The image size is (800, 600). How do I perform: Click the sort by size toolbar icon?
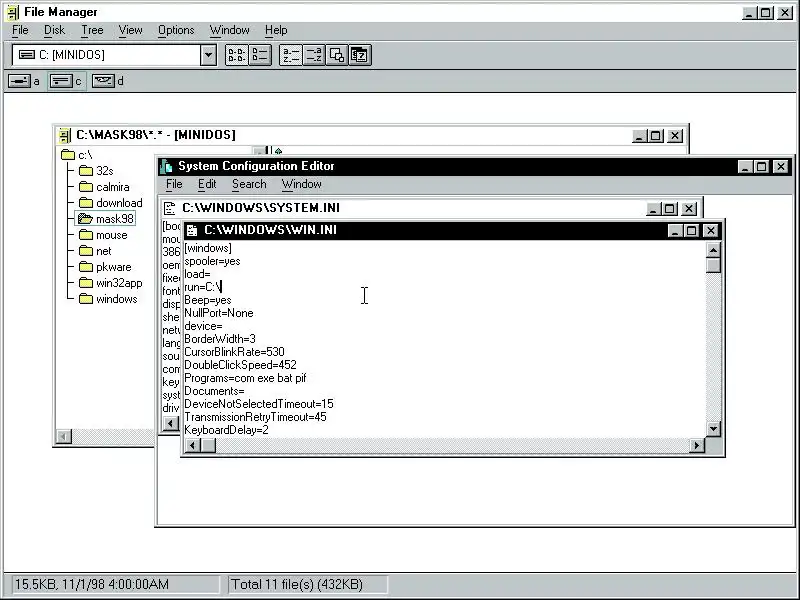337,55
